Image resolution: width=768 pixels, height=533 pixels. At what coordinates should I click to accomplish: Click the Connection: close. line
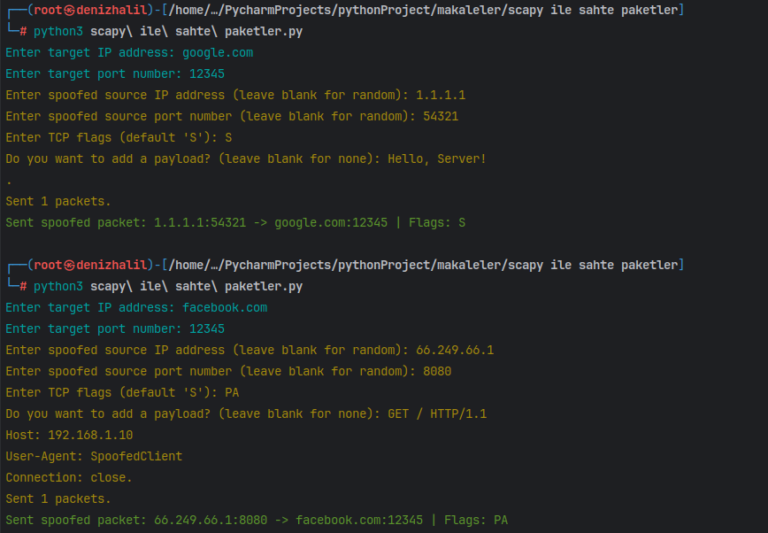(x=69, y=477)
